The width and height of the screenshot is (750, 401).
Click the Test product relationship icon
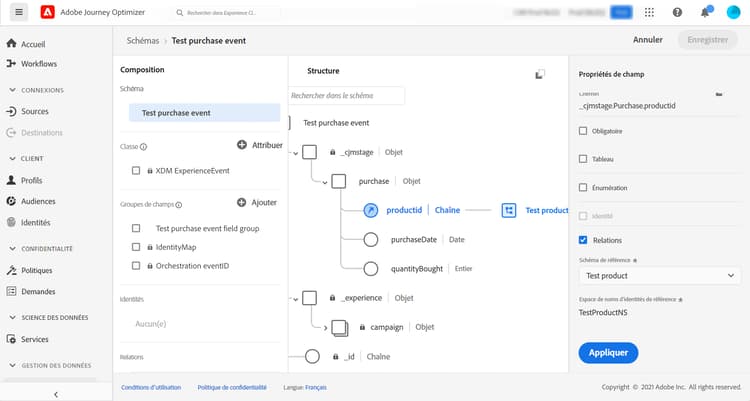click(x=509, y=210)
